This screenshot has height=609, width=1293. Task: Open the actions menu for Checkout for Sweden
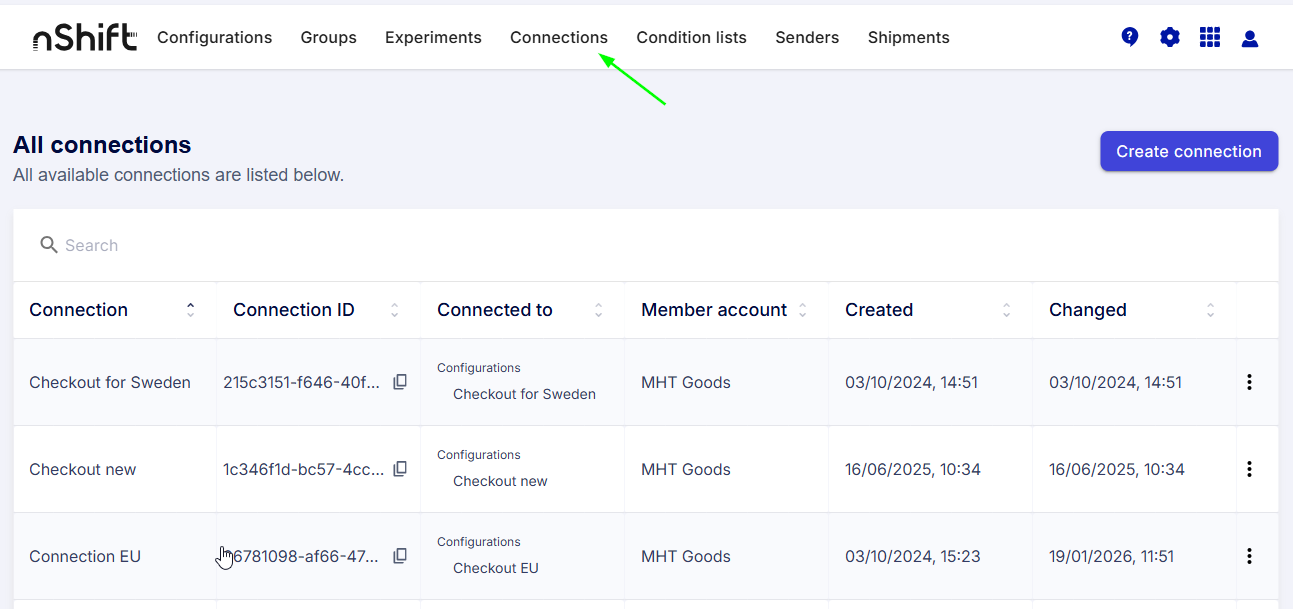point(1249,382)
